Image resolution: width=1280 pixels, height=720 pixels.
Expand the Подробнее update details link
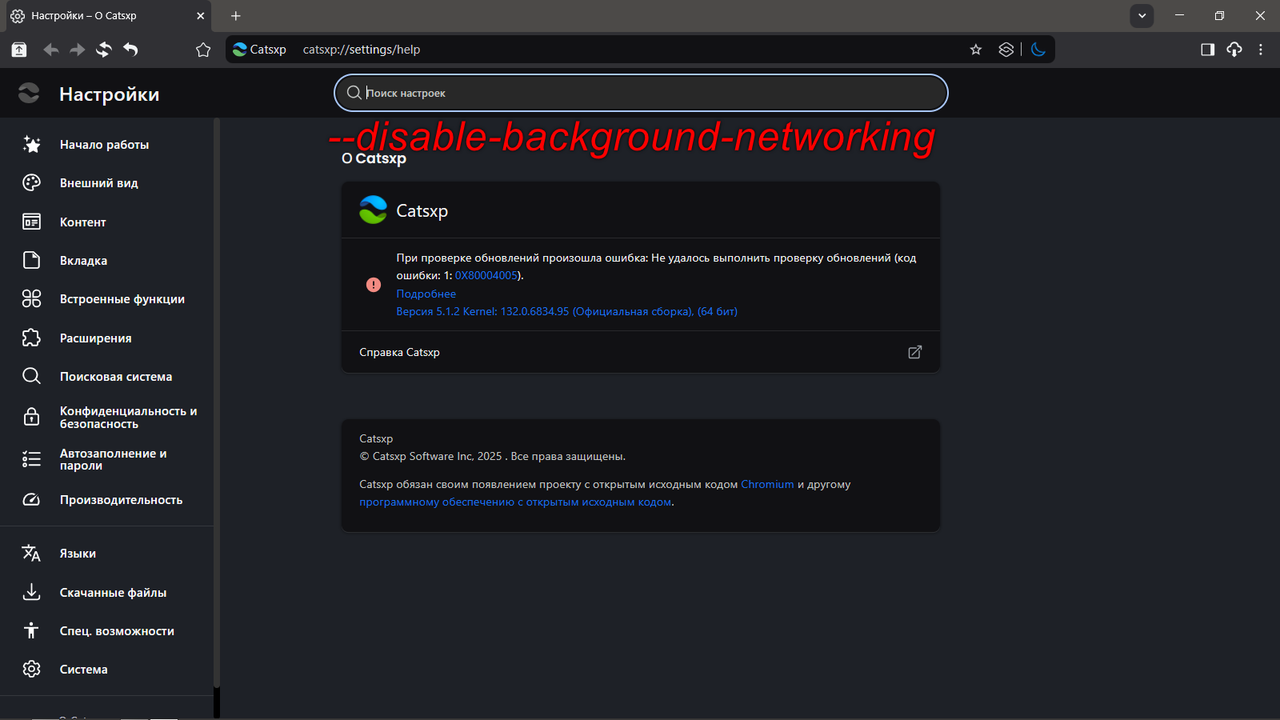coord(425,293)
